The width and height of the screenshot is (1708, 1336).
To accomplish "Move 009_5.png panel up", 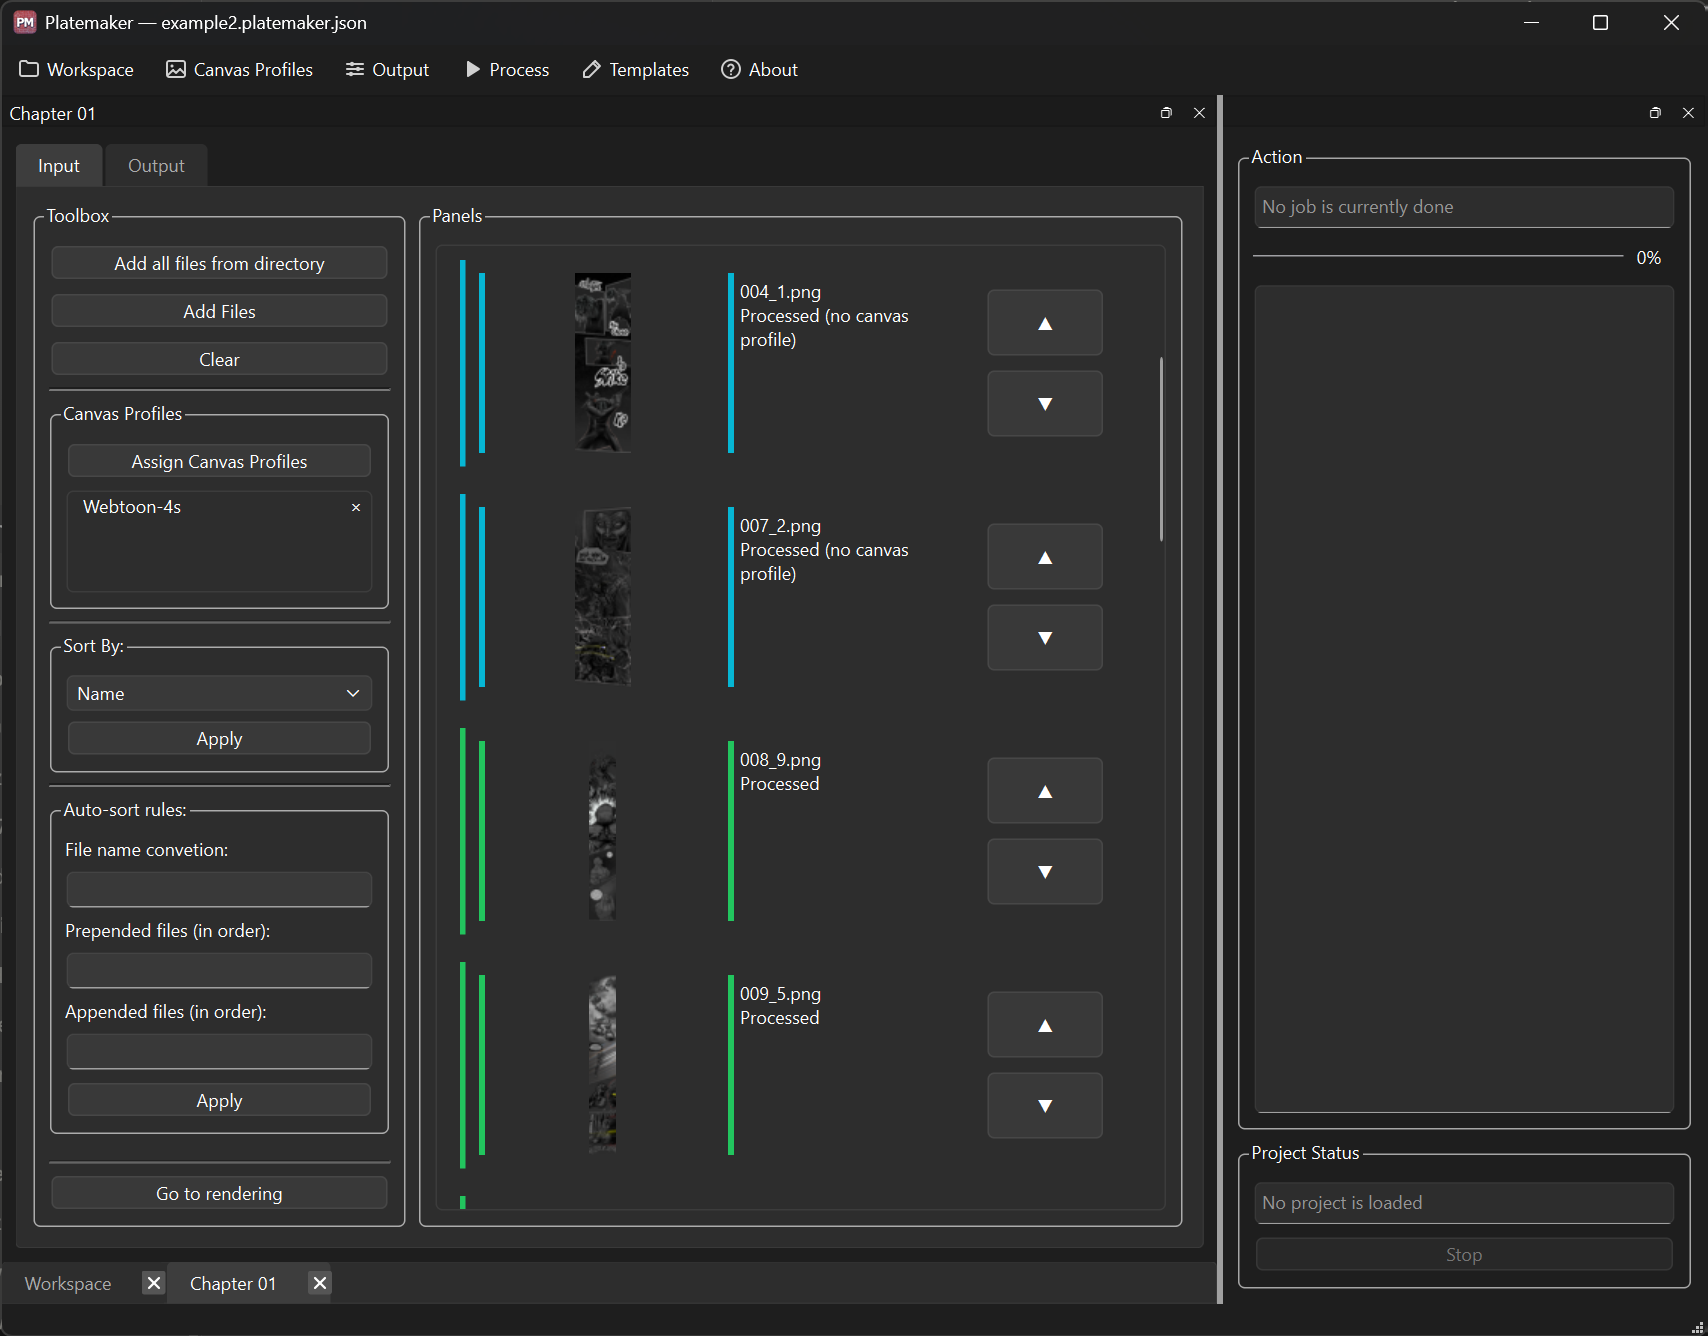I will point(1045,1025).
